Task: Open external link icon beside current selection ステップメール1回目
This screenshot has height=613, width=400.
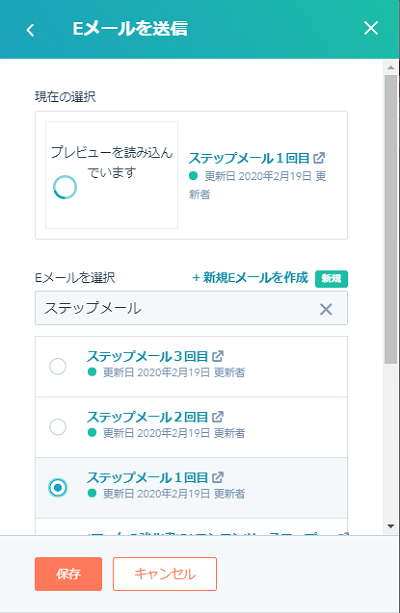Action: (x=319, y=158)
